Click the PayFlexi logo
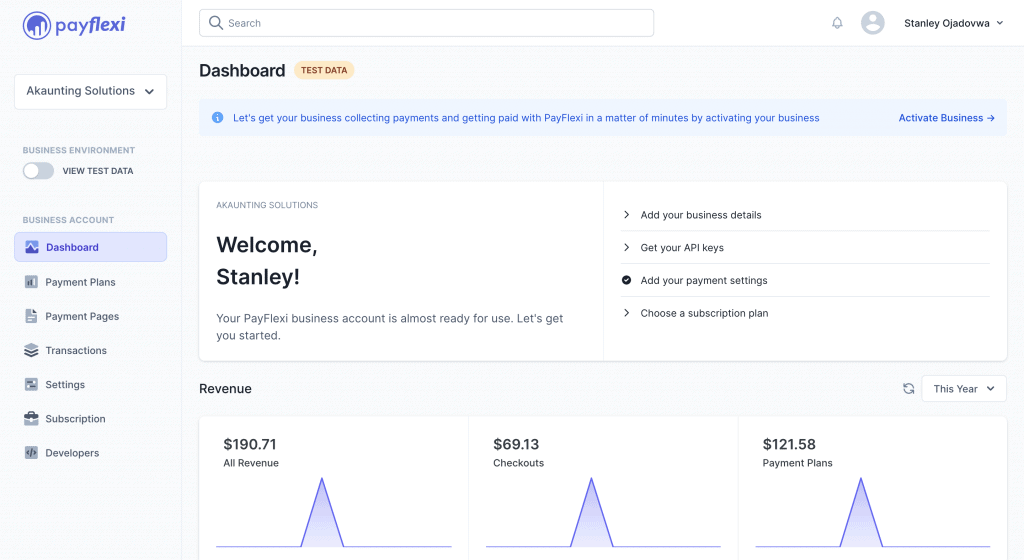1024x560 pixels. click(74, 25)
